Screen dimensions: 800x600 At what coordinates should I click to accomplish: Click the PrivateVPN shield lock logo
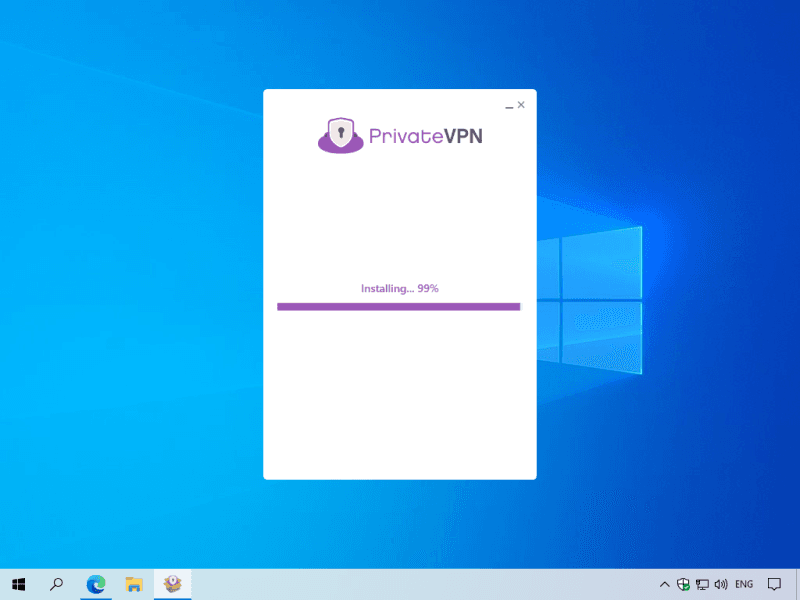[341, 135]
